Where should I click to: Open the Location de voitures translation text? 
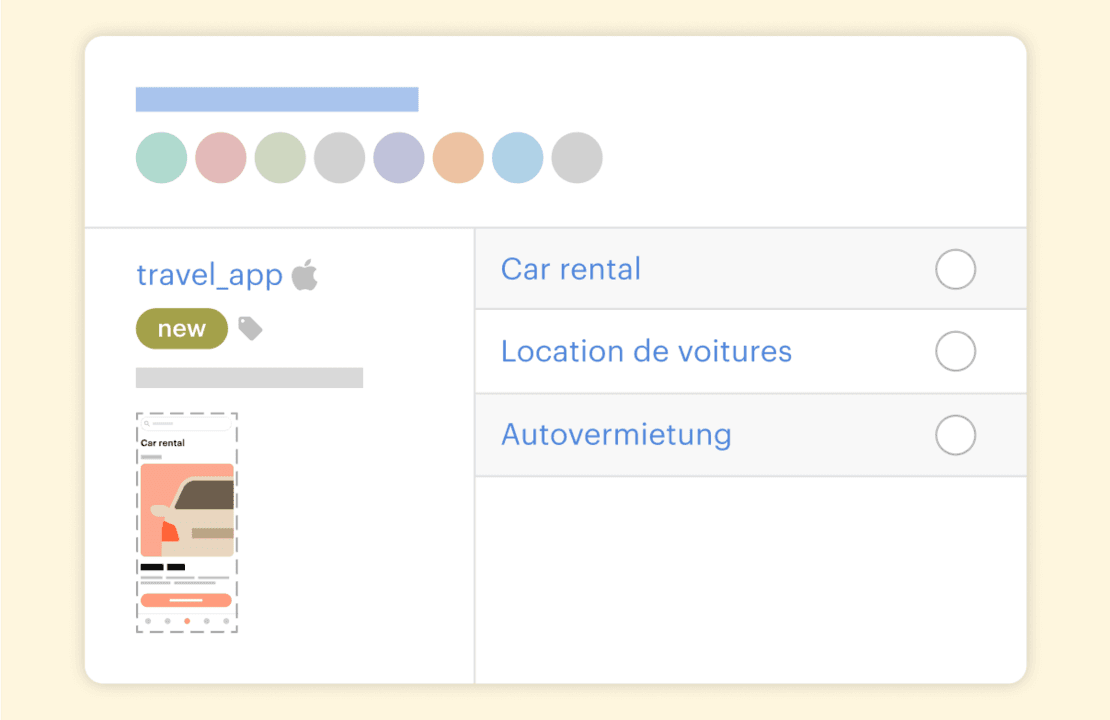click(x=646, y=352)
